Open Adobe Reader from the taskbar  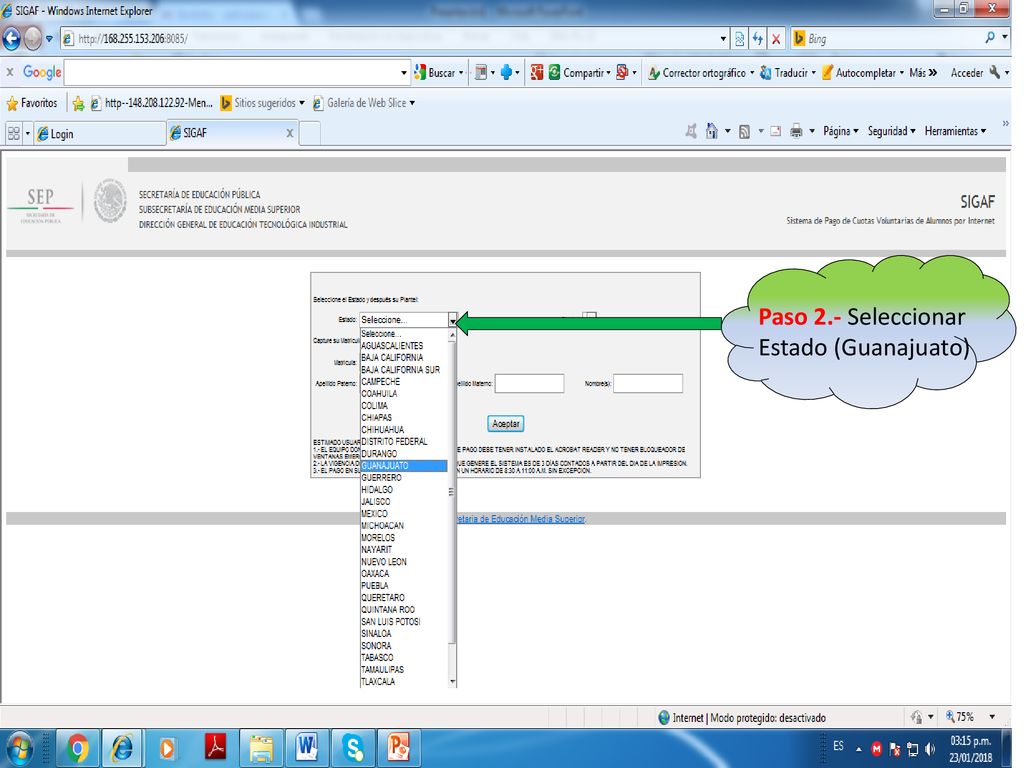(216, 748)
